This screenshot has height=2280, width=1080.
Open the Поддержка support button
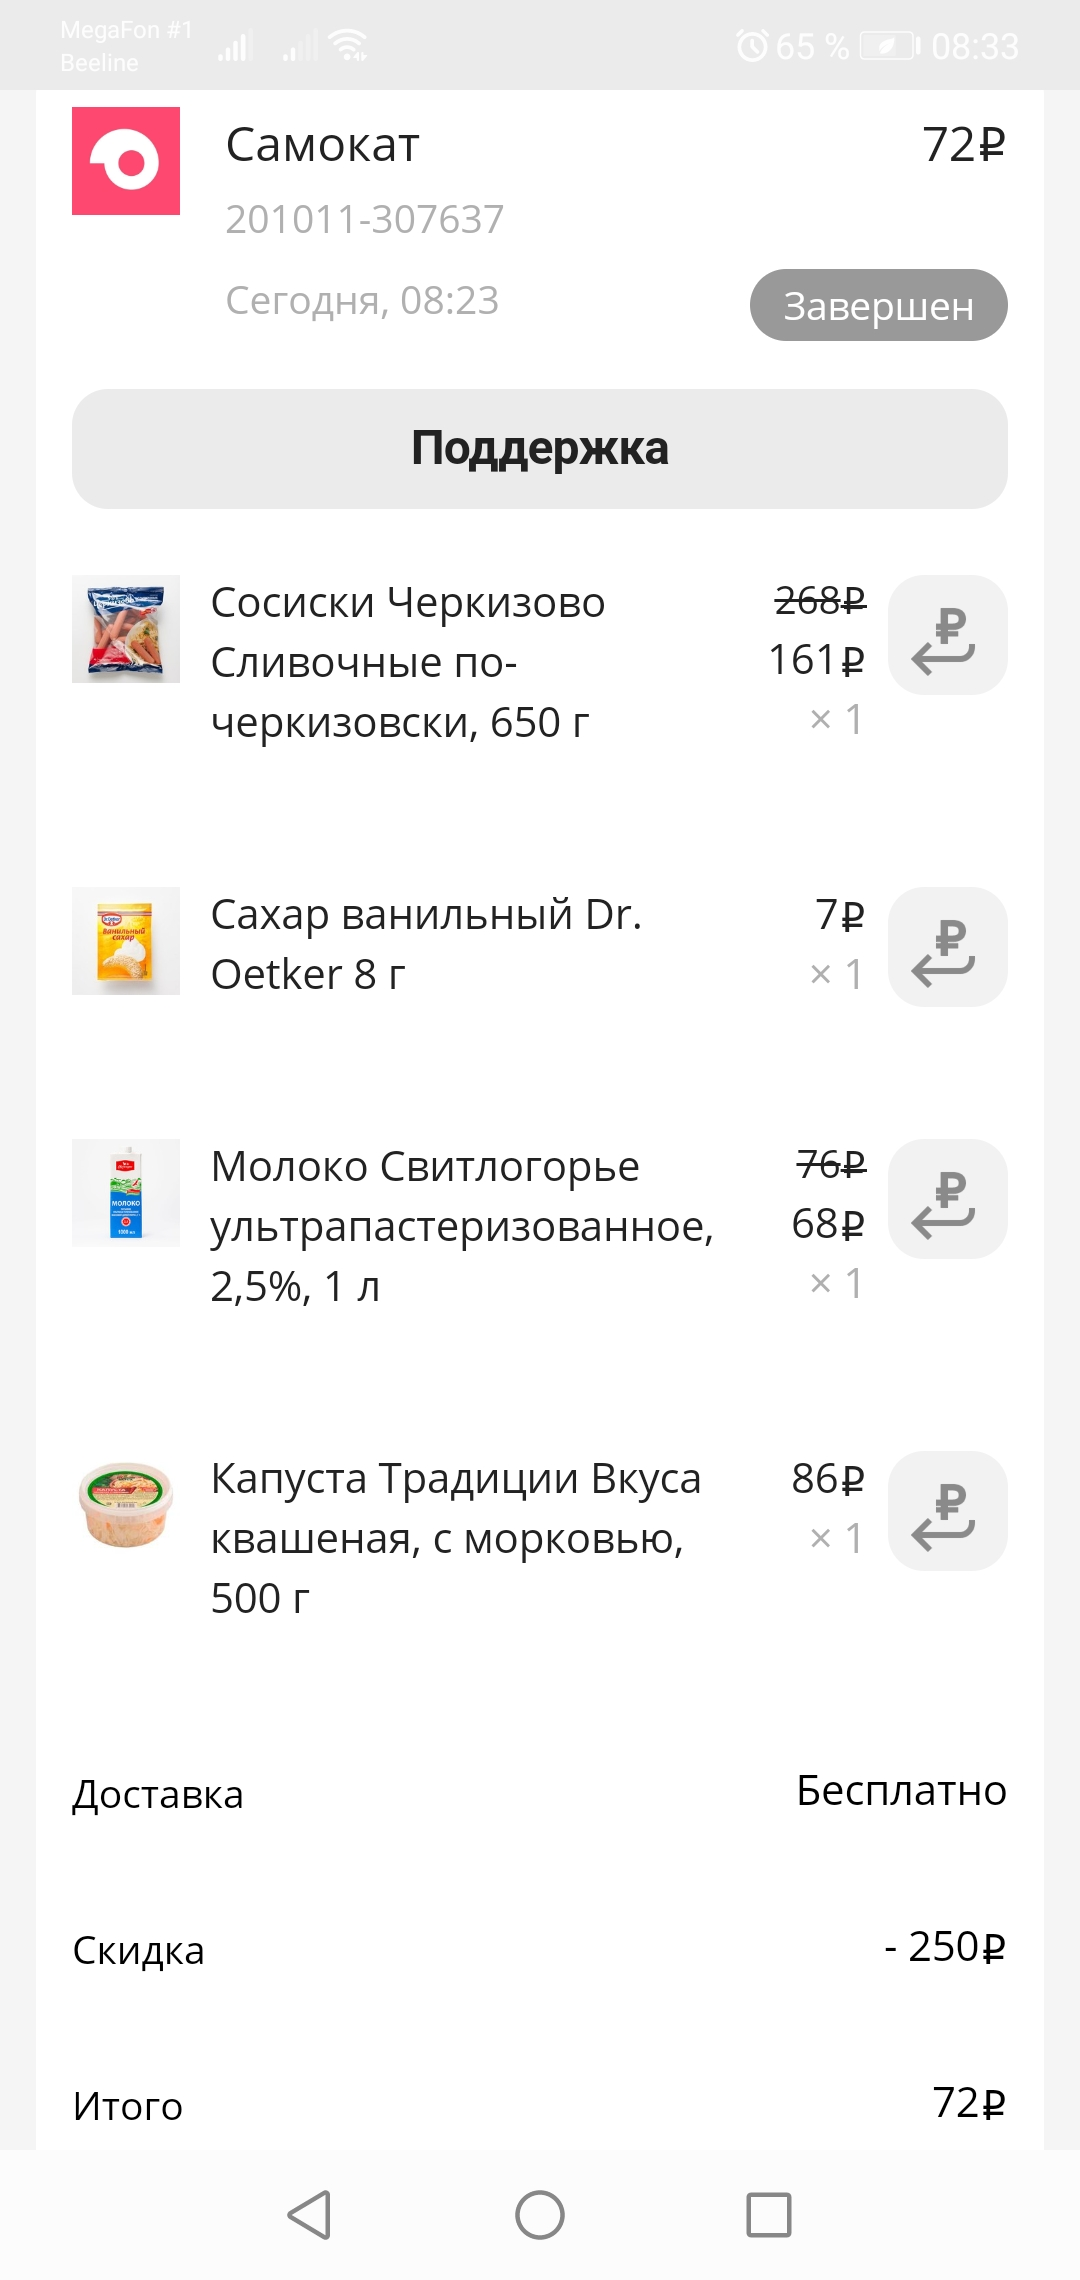(x=540, y=449)
